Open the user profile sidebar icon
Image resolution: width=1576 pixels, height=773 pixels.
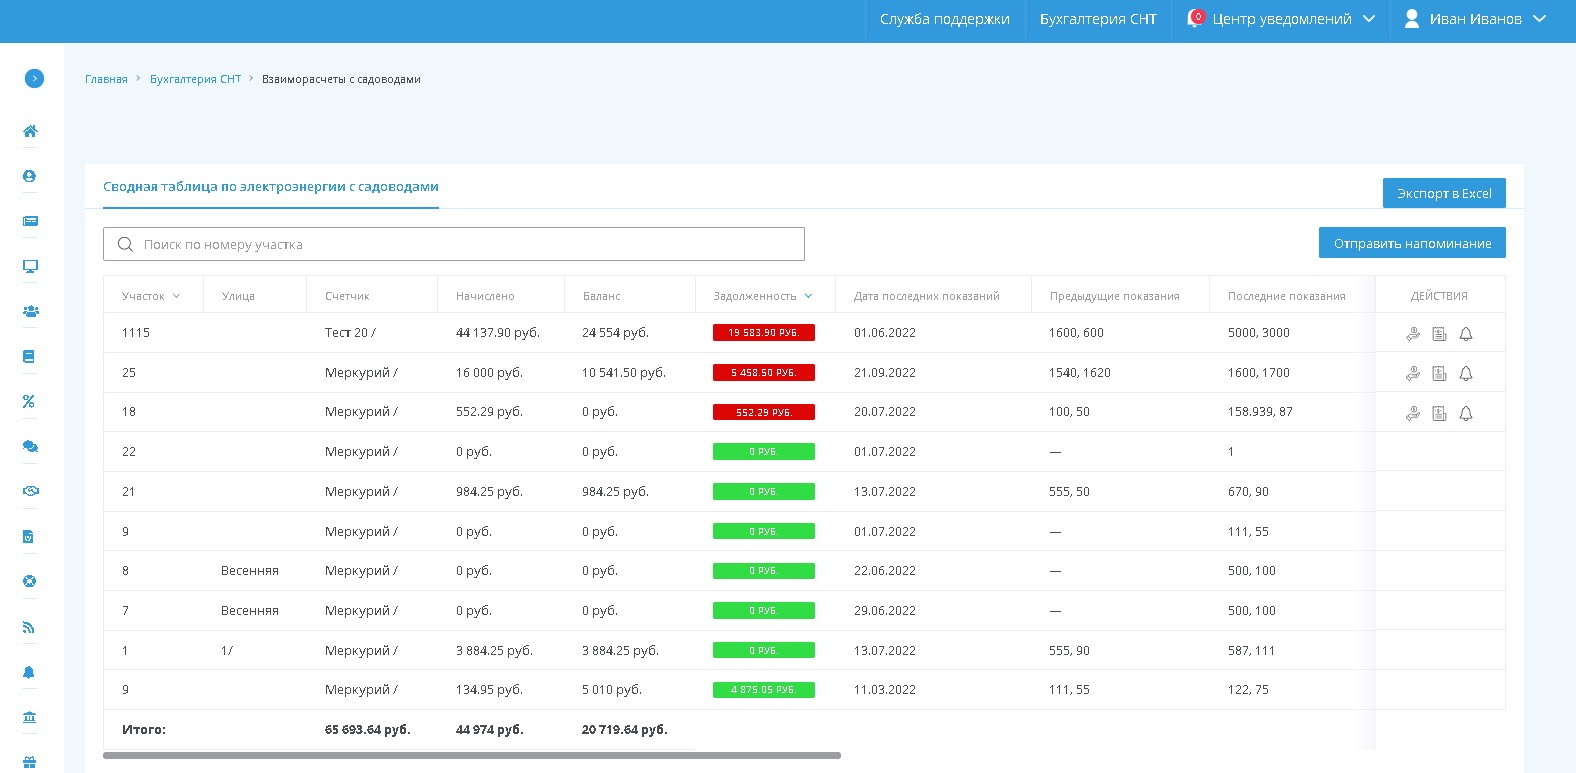pos(30,176)
